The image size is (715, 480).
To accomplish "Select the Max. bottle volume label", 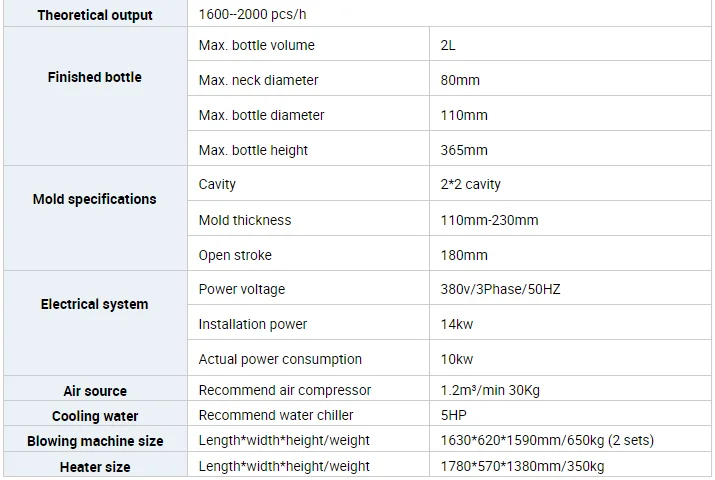I will 256,45.
